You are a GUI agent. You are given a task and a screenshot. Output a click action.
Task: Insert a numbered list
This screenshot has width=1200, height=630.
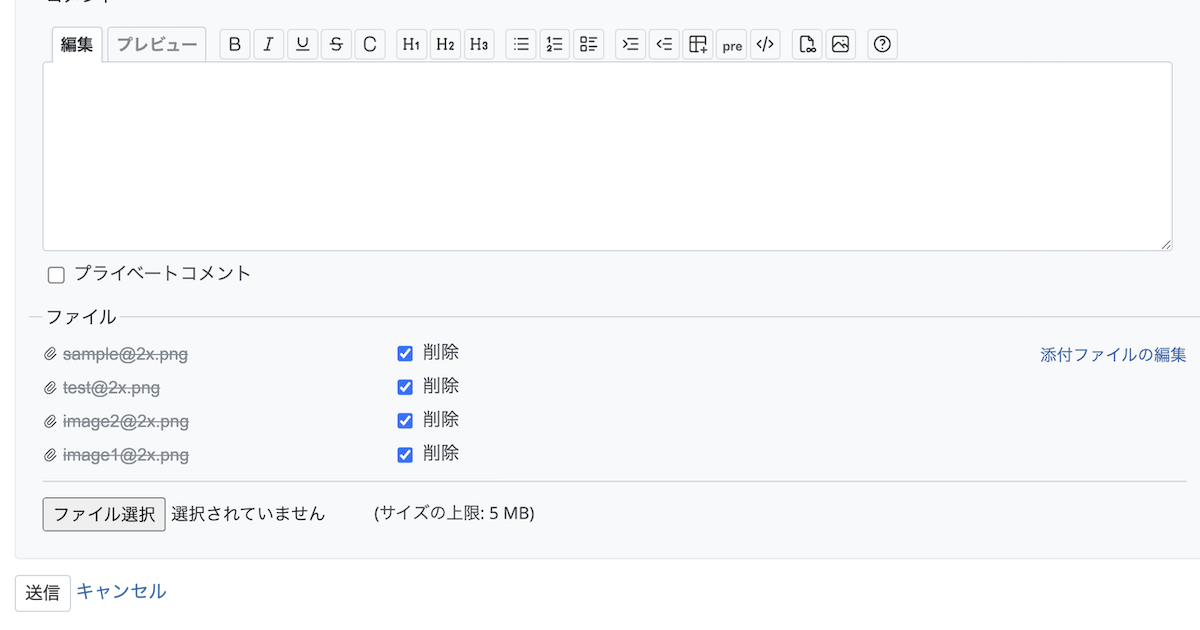point(554,45)
